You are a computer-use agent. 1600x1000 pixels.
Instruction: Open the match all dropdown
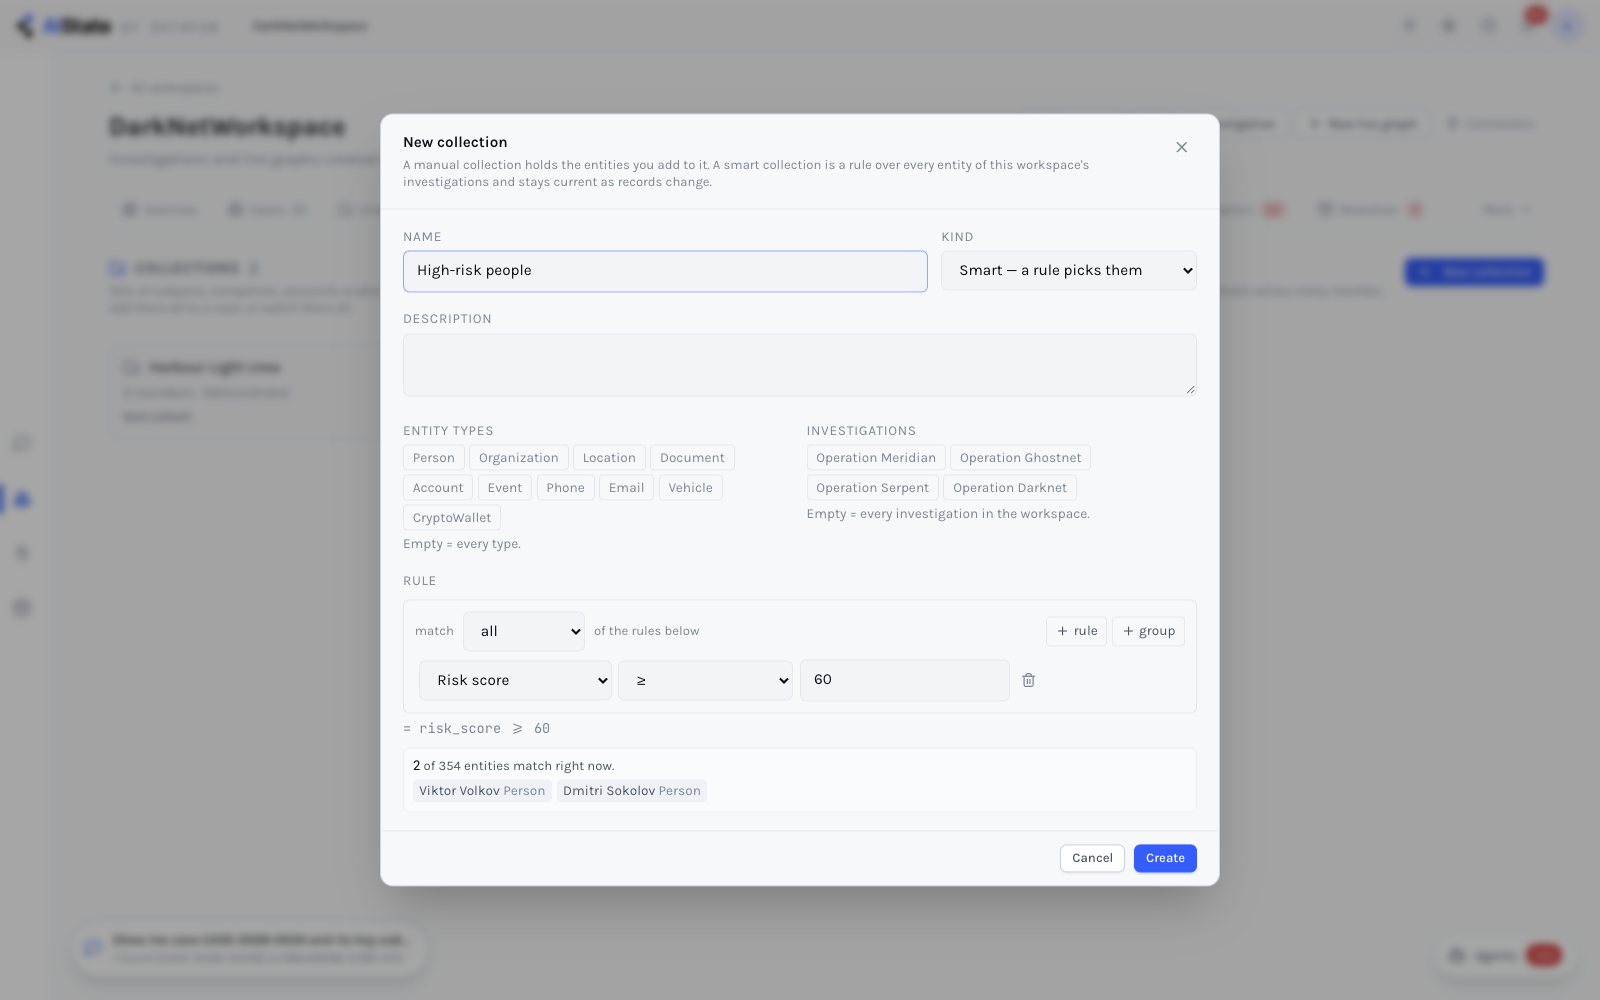click(524, 632)
